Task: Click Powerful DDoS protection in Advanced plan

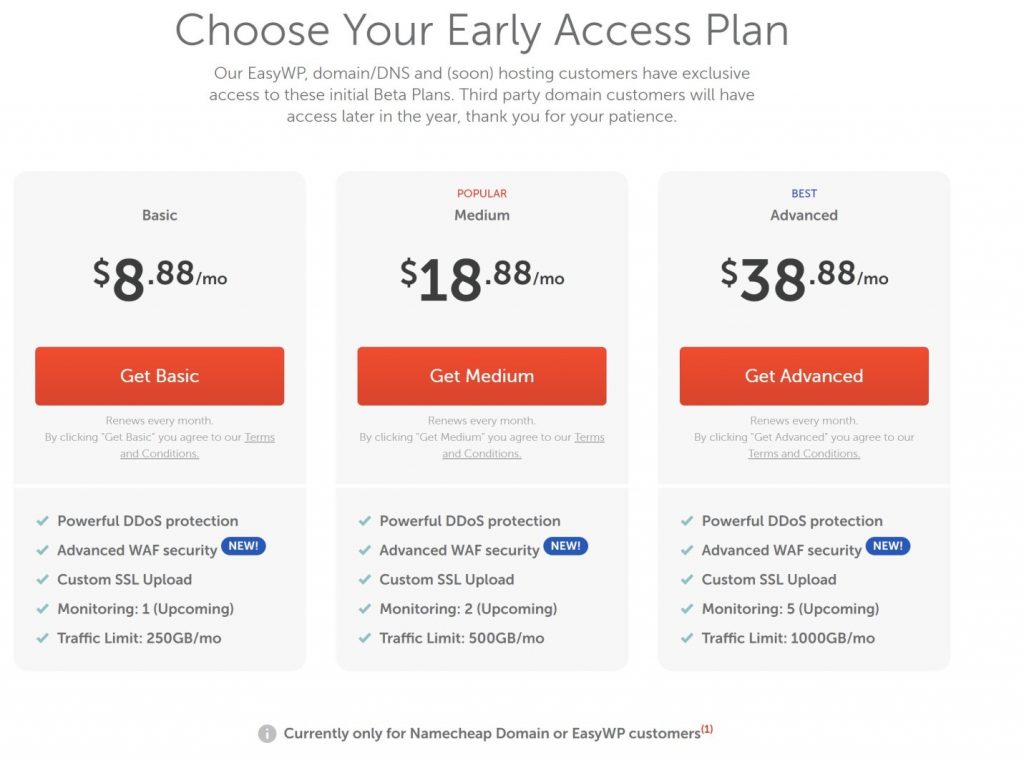Action: tap(792, 520)
